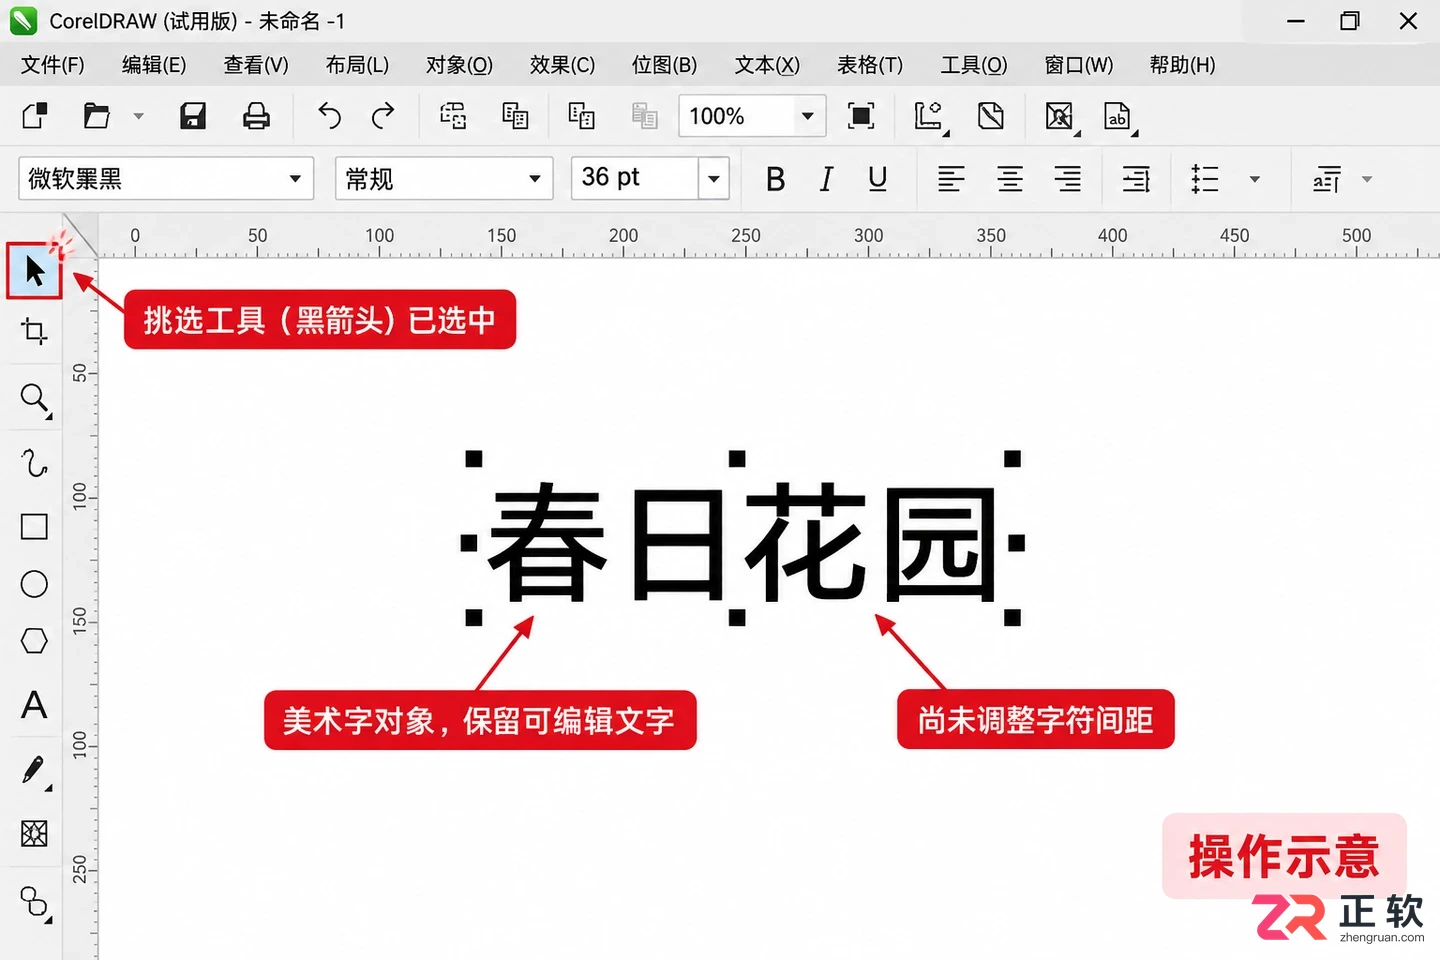Align text center
Screen dimensions: 1440x960
1010,179
